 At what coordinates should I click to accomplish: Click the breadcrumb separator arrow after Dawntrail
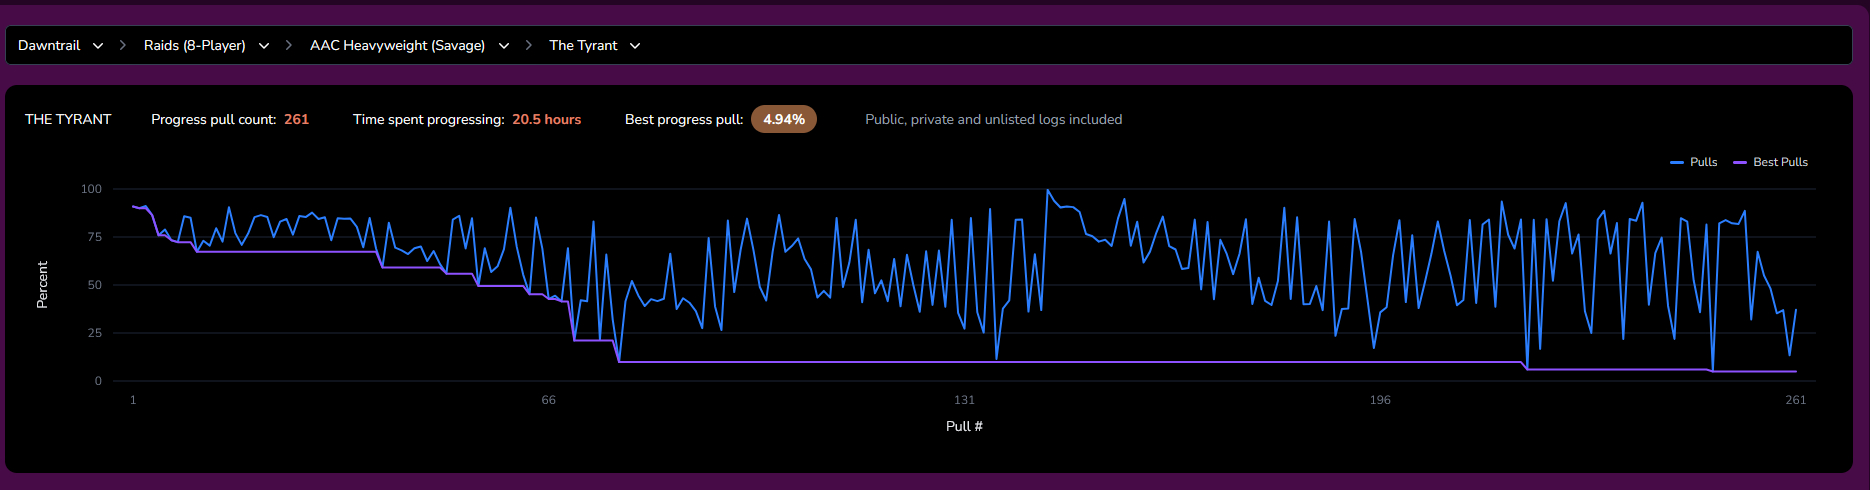(123, 46)
